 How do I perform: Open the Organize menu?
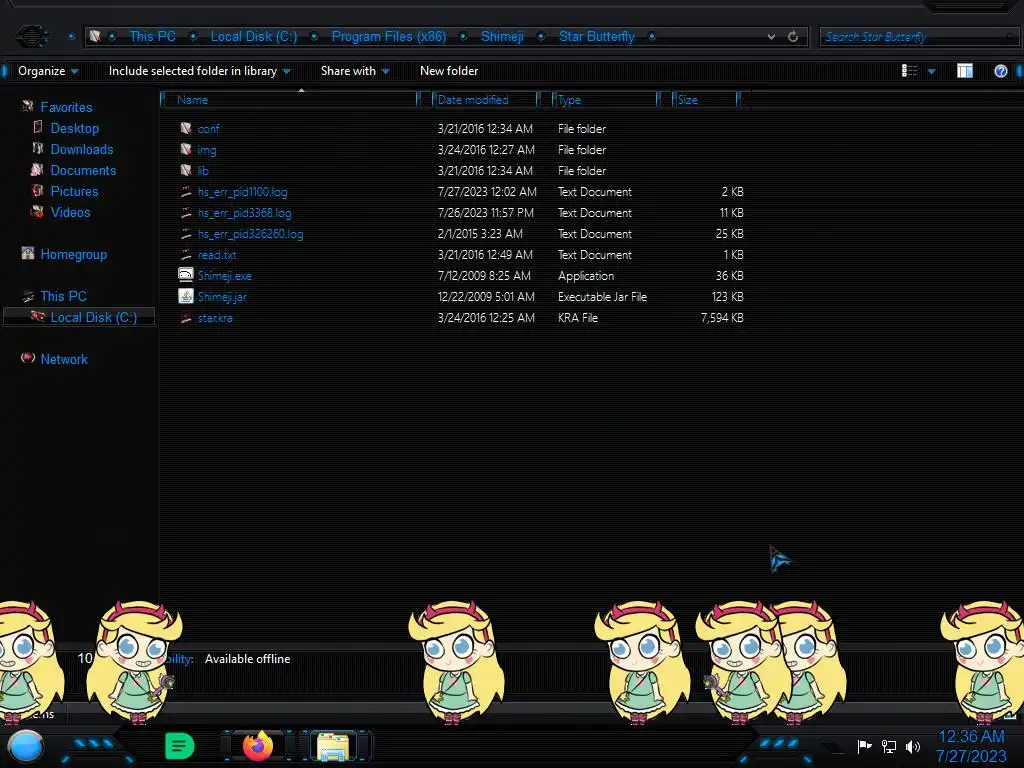tap(48, 71)
